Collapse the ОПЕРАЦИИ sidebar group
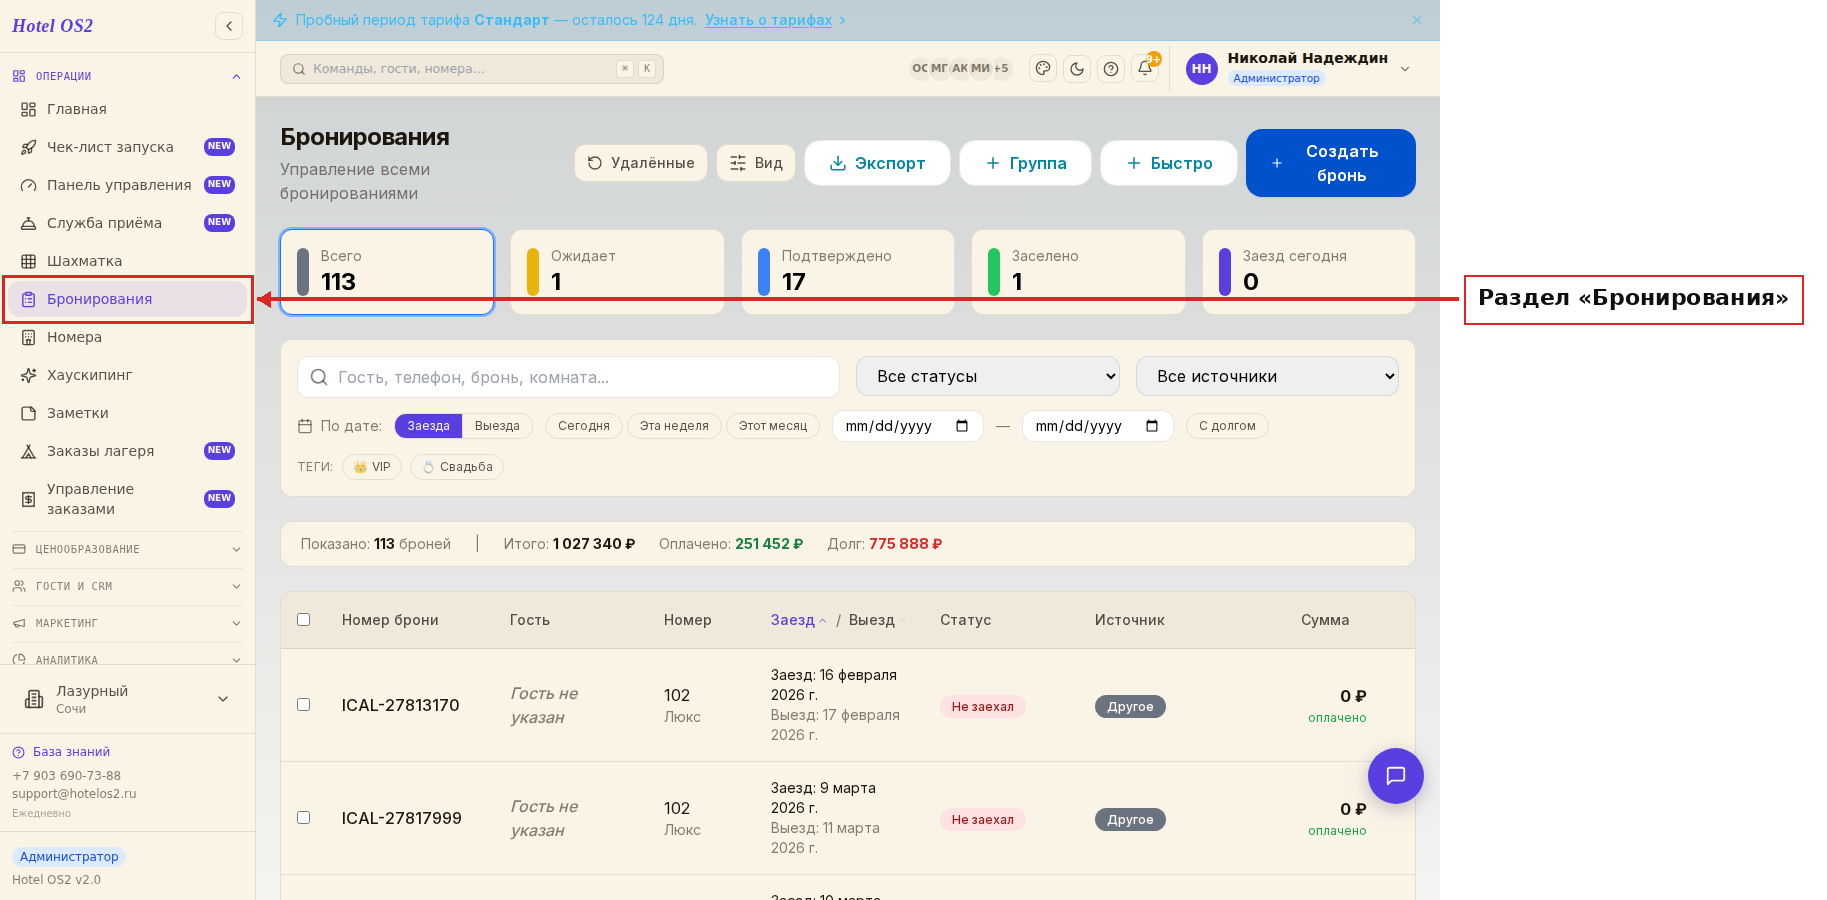This screenshot has height=900, width=1827. 127,76
